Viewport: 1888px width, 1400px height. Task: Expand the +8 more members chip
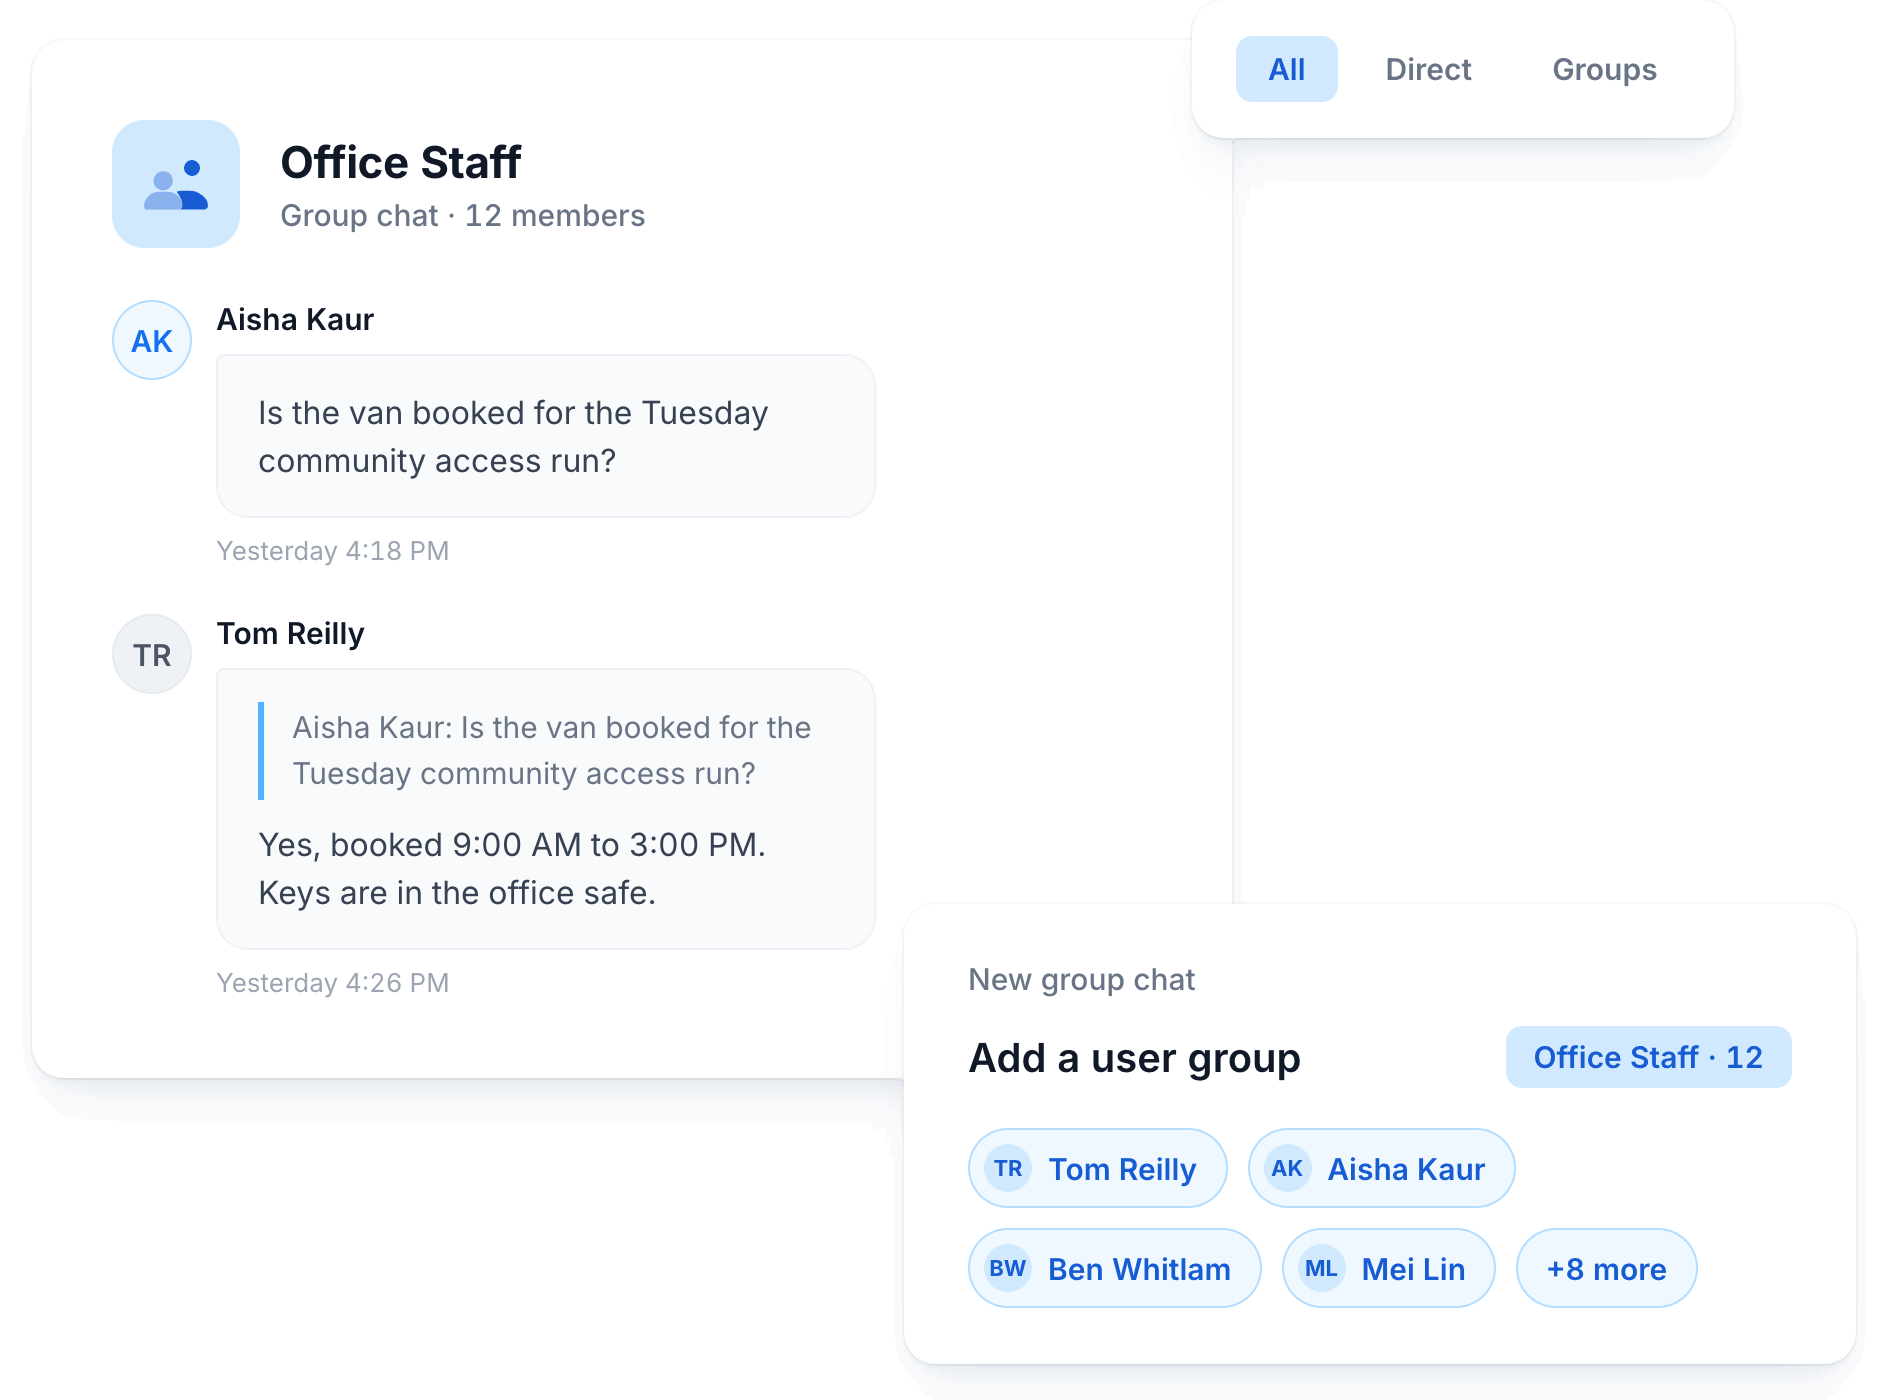pyautogui.click(x=1606, y=1268)
